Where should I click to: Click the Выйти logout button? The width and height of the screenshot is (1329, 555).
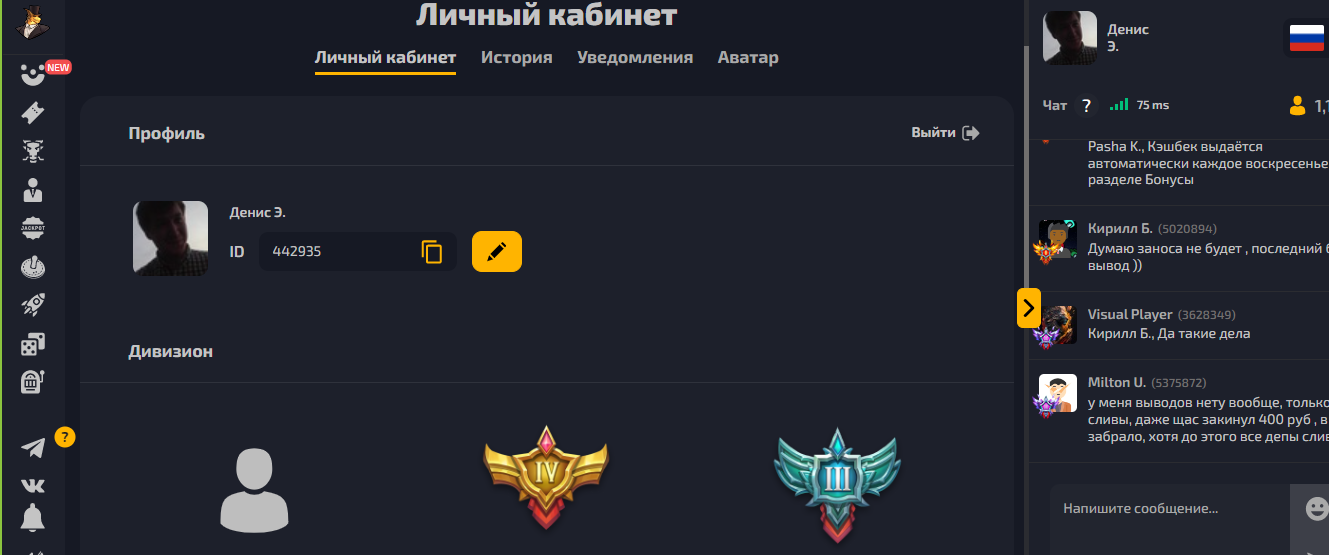tap(945, 133)
